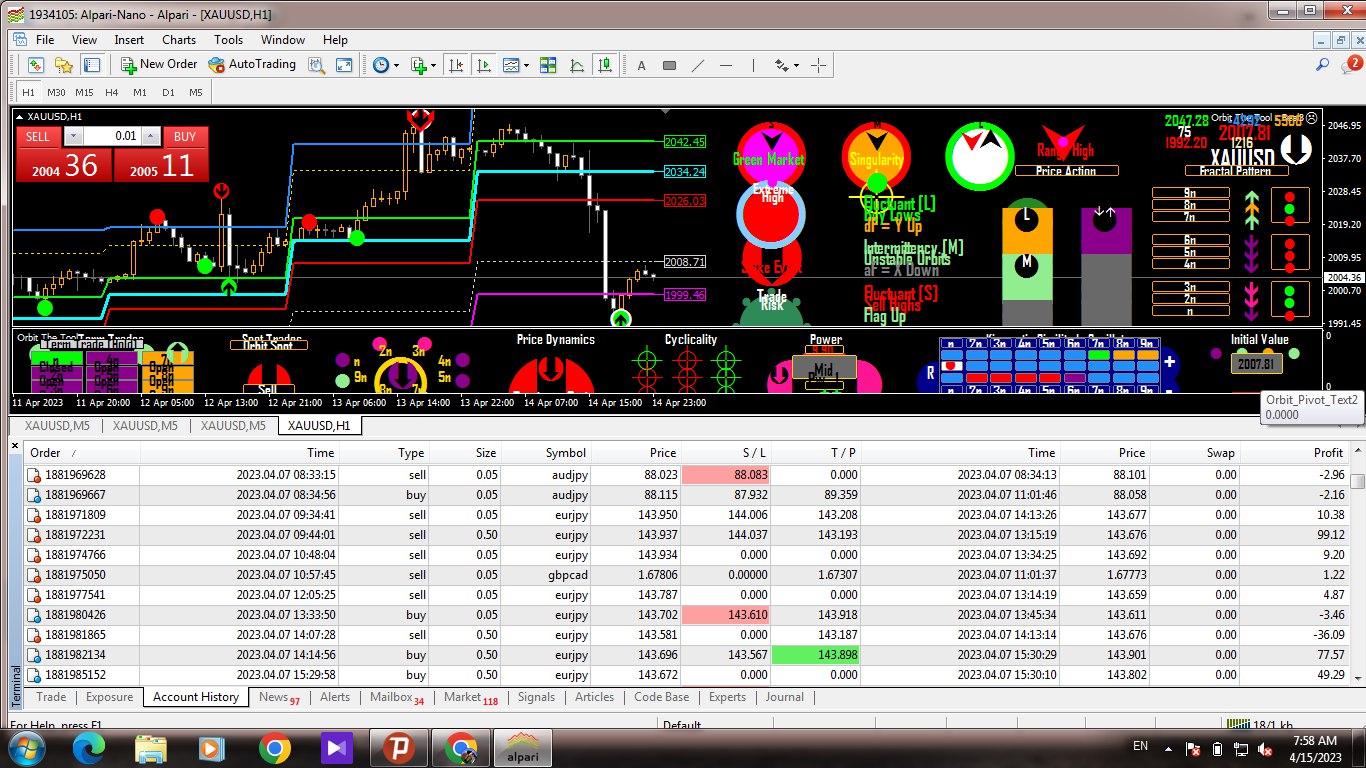Viewport: 1366px width, 768px height.
Task: Select order 1881969628 in history
Action: click(x=686, y=475)
